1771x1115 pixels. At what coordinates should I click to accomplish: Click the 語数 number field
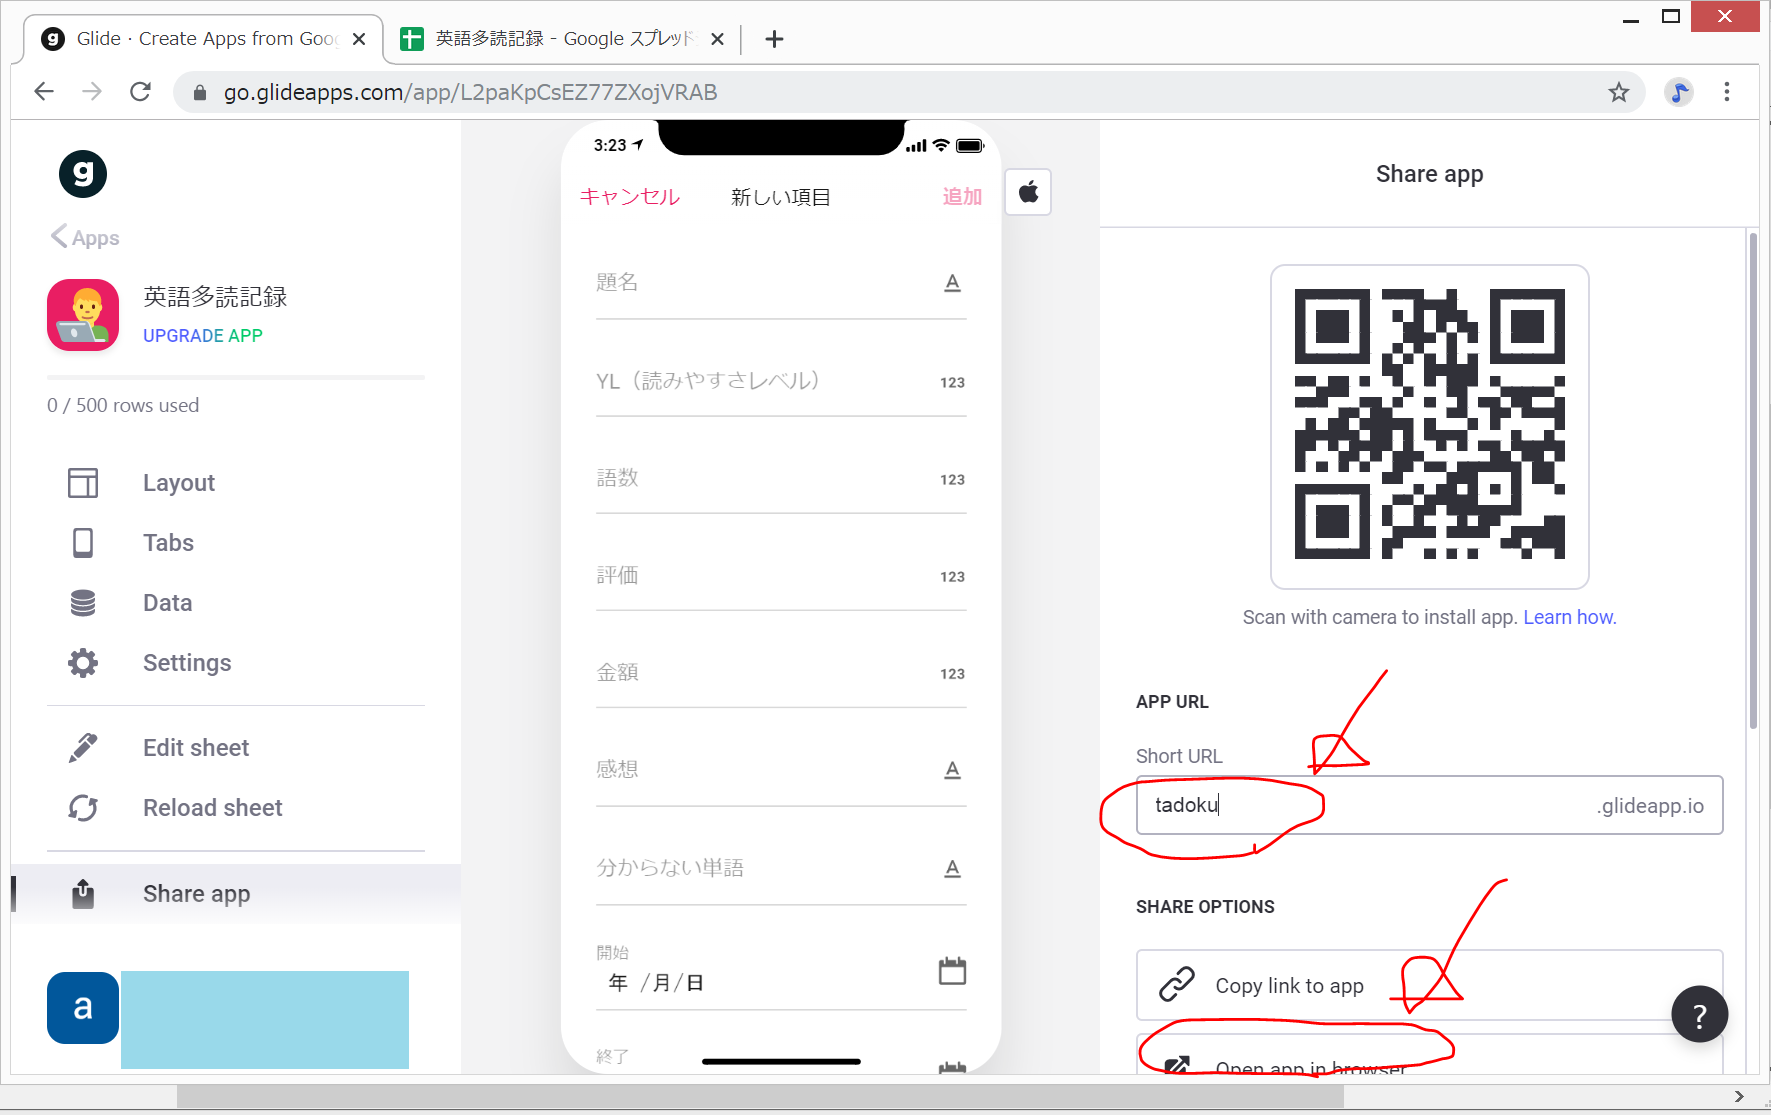click(x=781, y=478)
